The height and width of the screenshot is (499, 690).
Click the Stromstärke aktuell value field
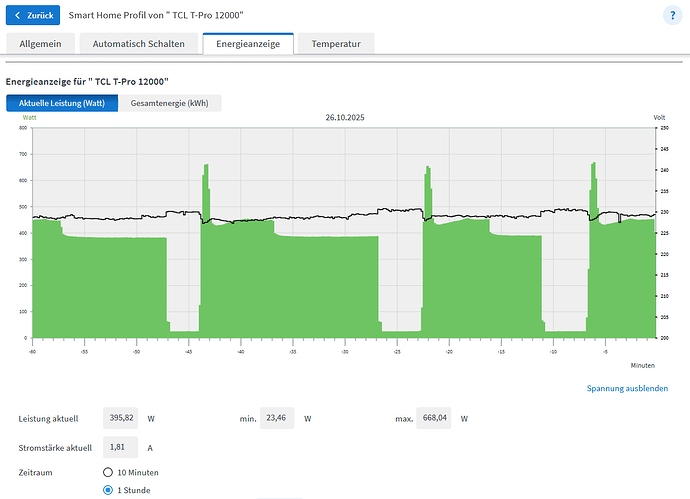[122, 447]
